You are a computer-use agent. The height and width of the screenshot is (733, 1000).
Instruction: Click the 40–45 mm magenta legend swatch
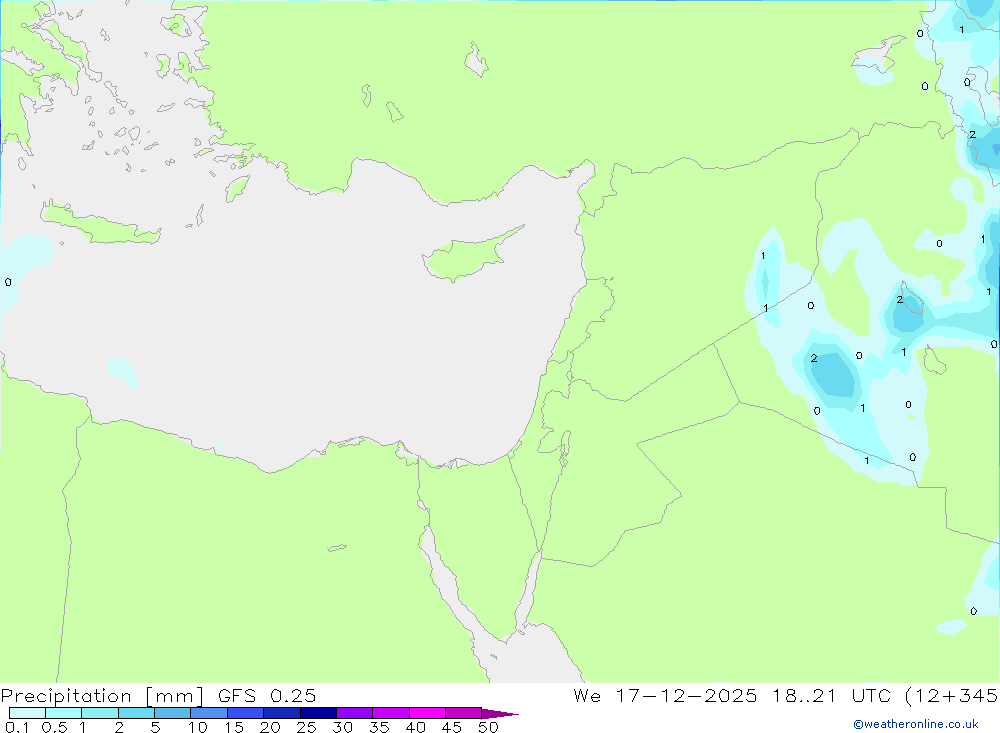[427, 713]
